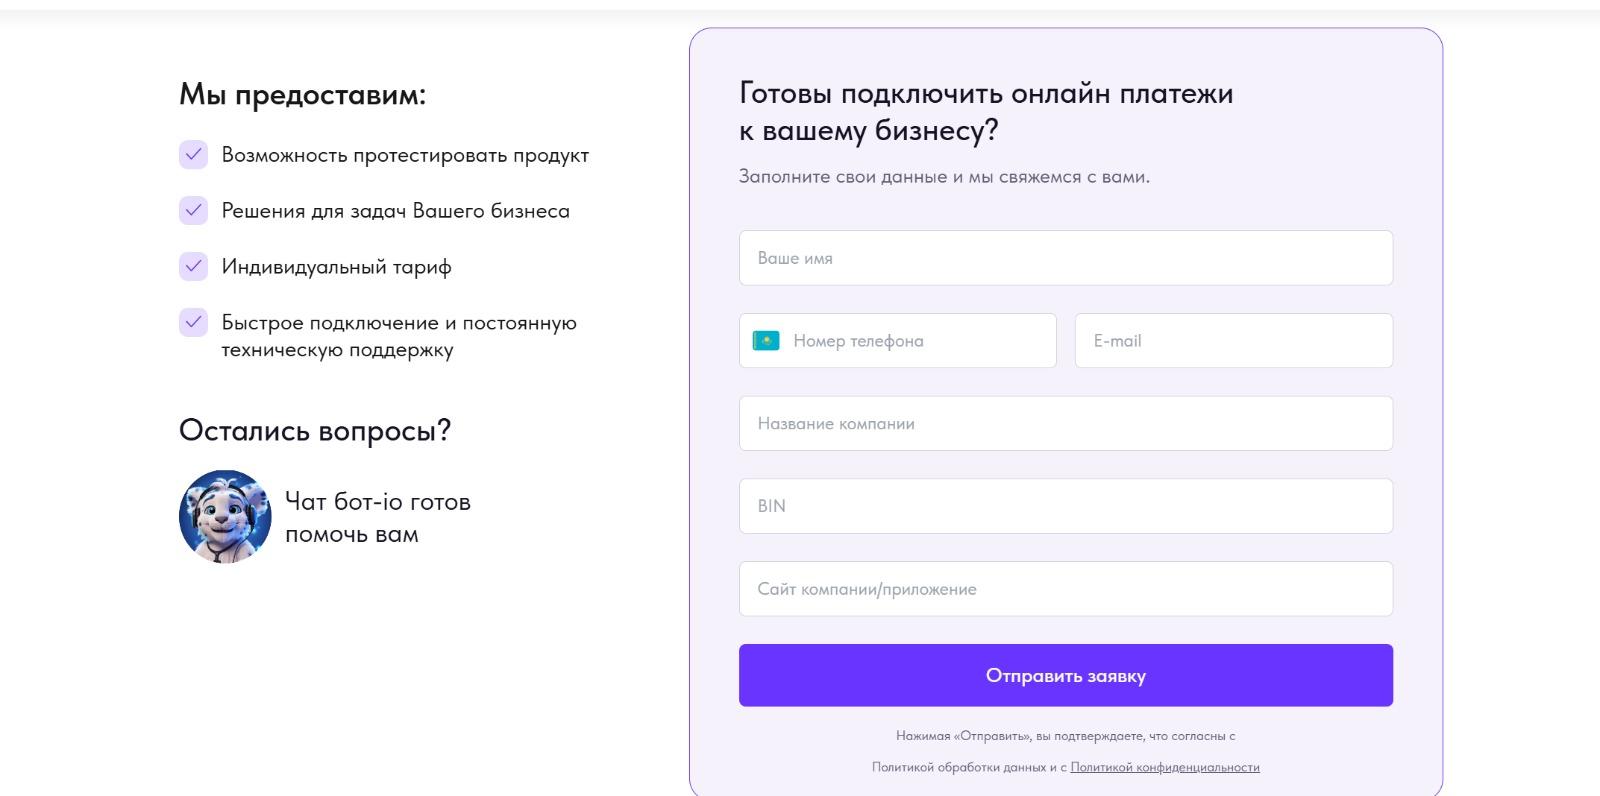Click the Kazakhstan flag country selector

pyautogui.click(x=766, y=341)
